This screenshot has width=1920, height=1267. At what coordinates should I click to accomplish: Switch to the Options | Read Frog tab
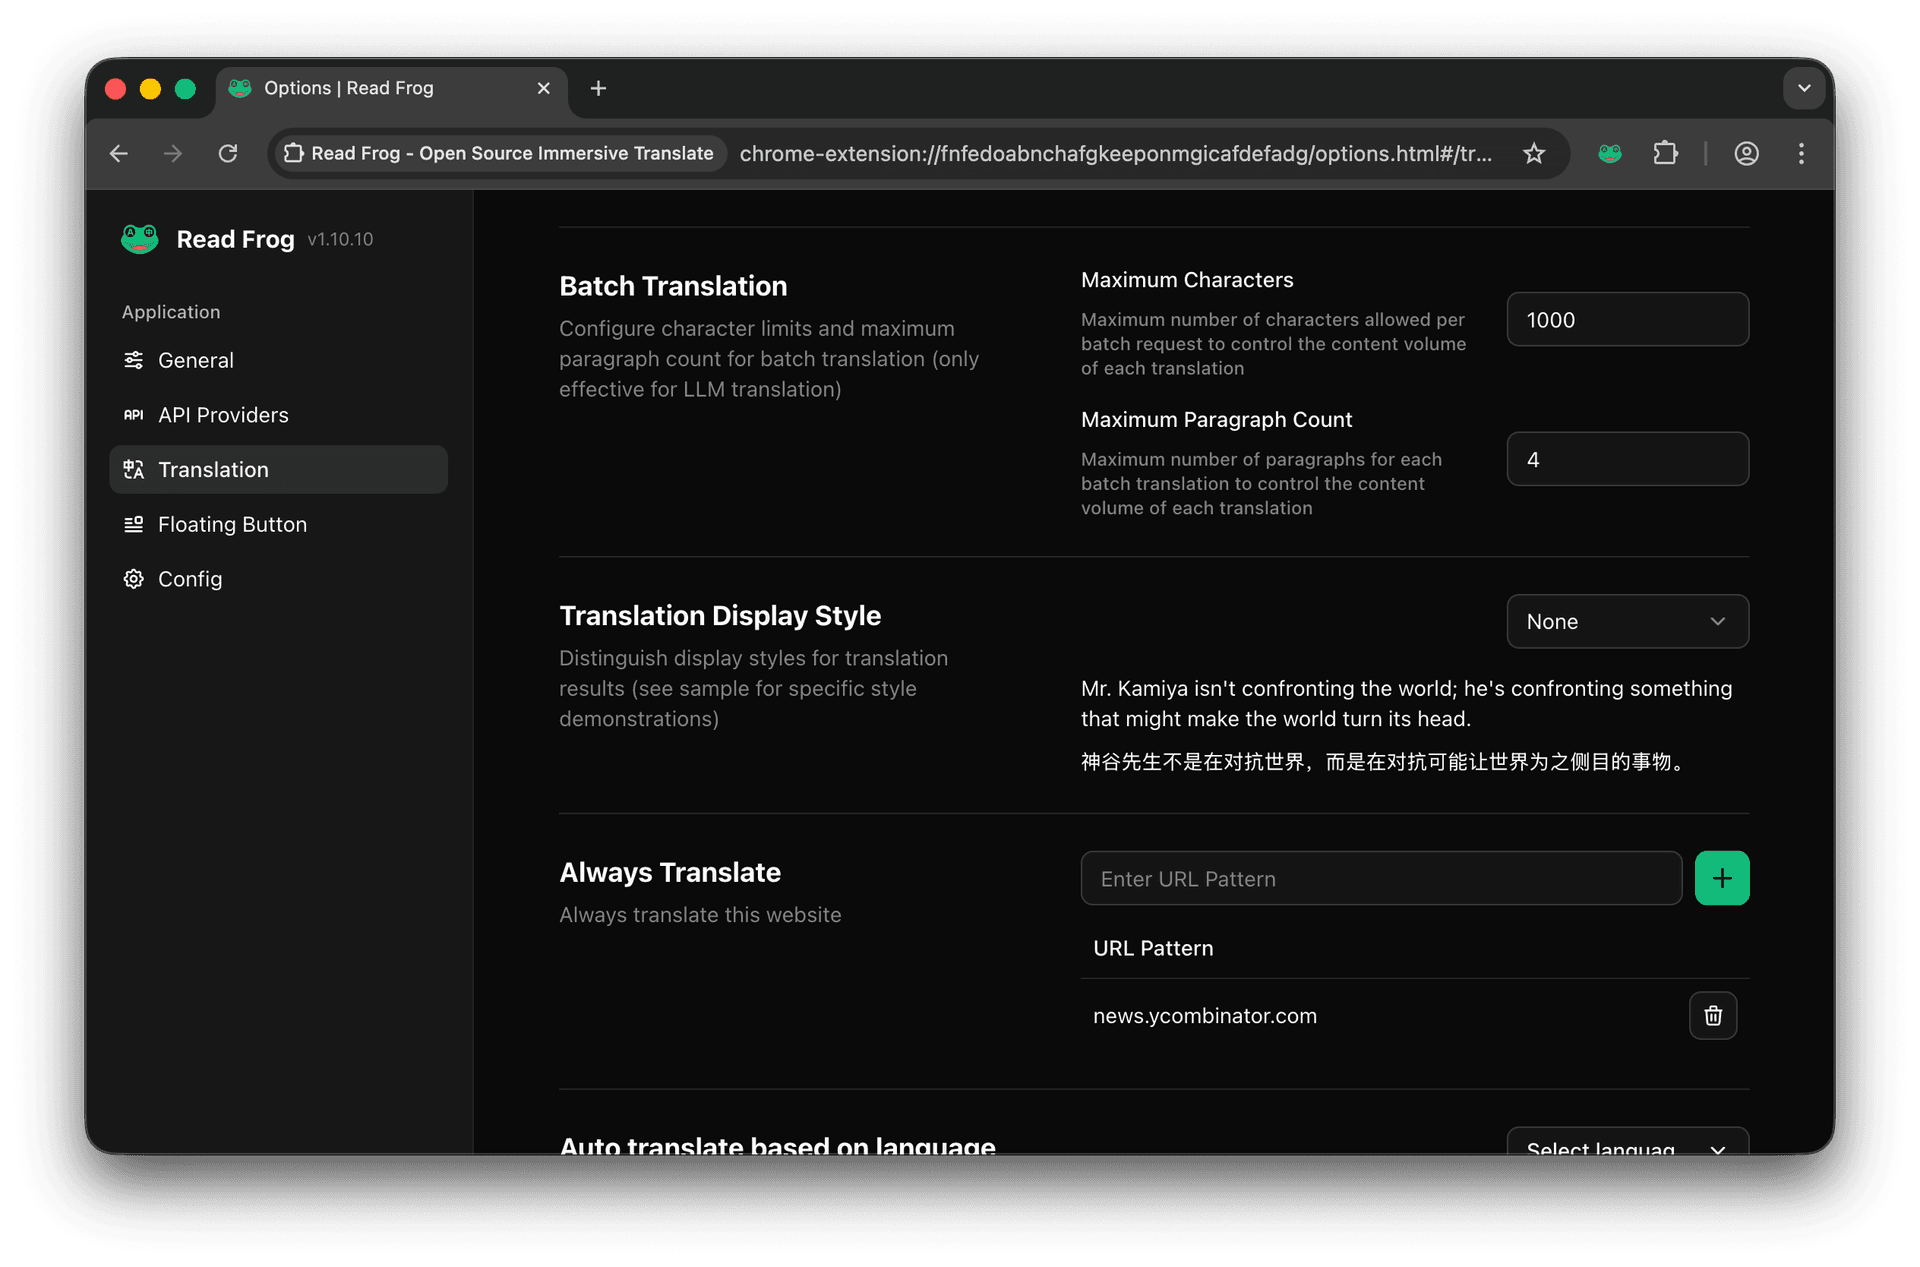(x=348, y=88)
